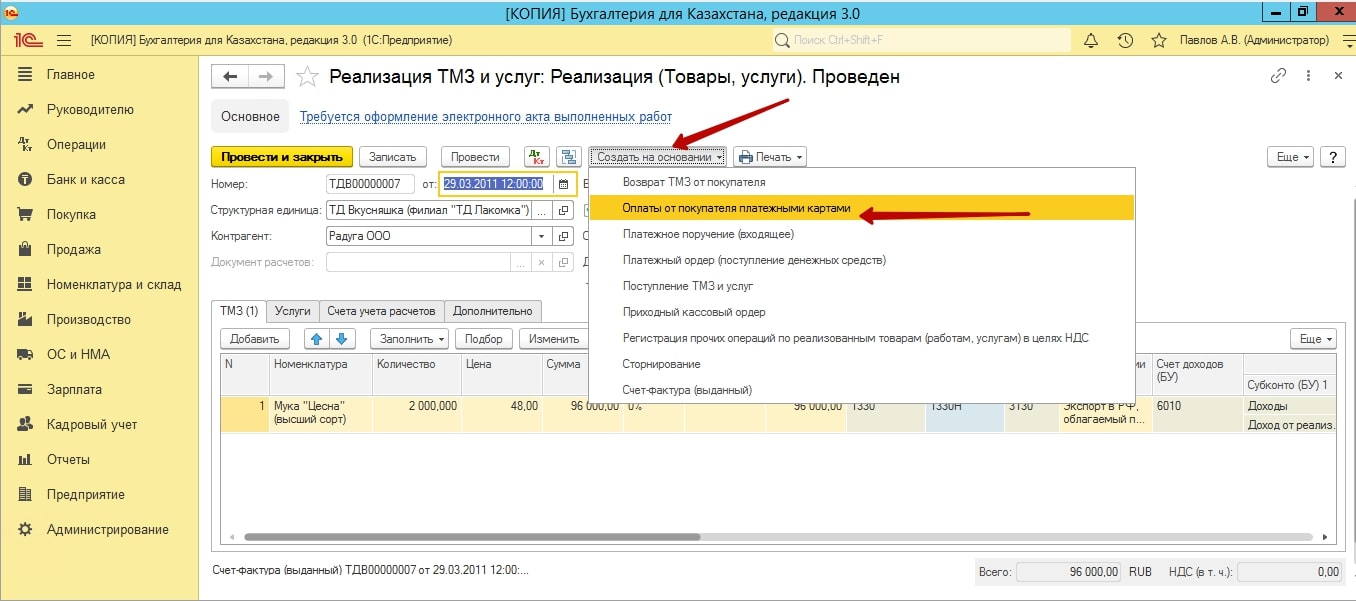Expand the Контрагент dropdown arrow

pos(542,236)
